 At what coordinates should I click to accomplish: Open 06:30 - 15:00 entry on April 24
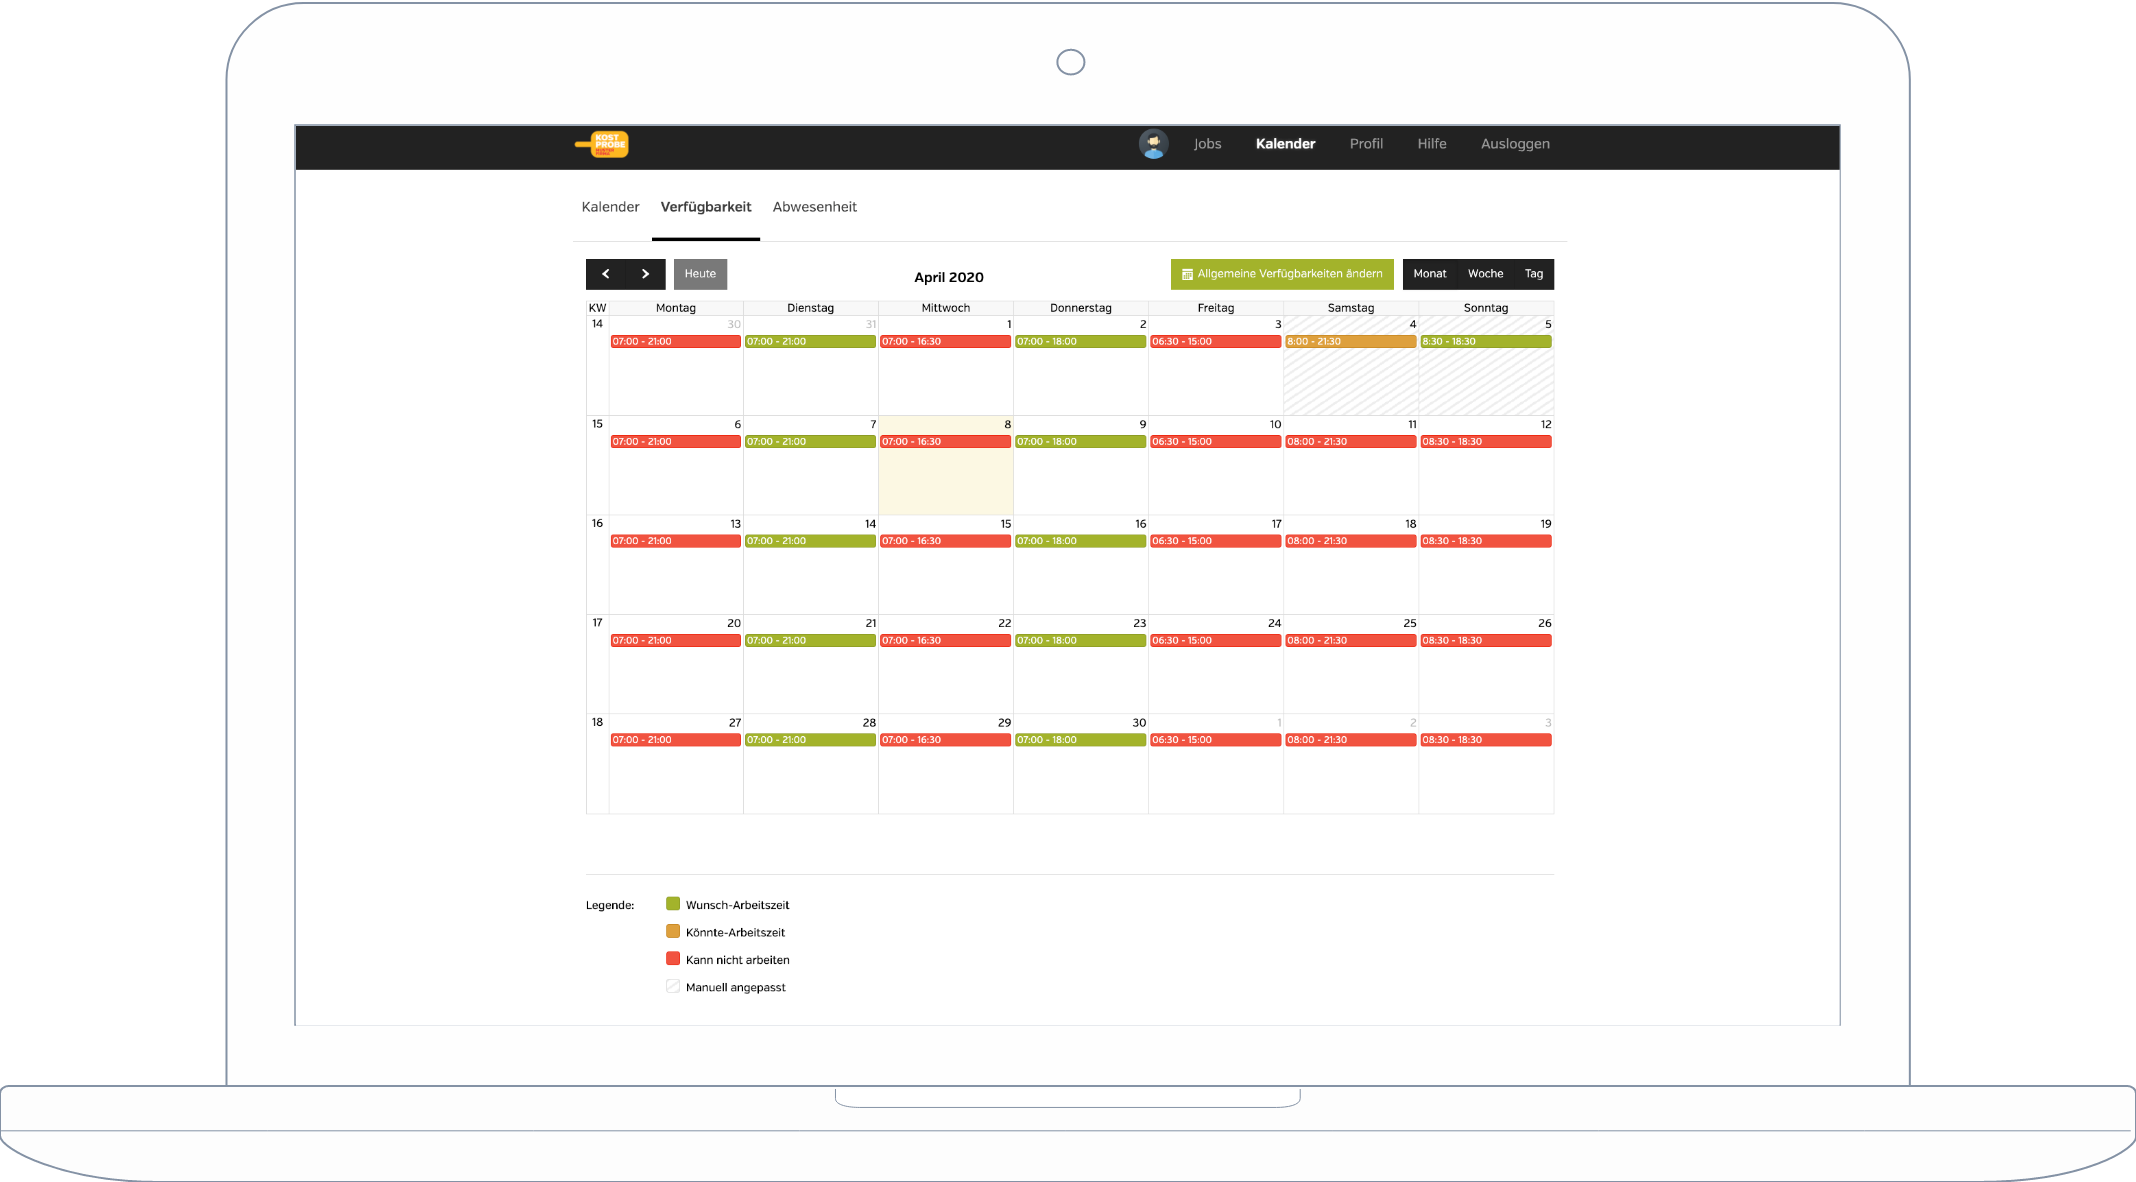click(x=1215, y=641)
